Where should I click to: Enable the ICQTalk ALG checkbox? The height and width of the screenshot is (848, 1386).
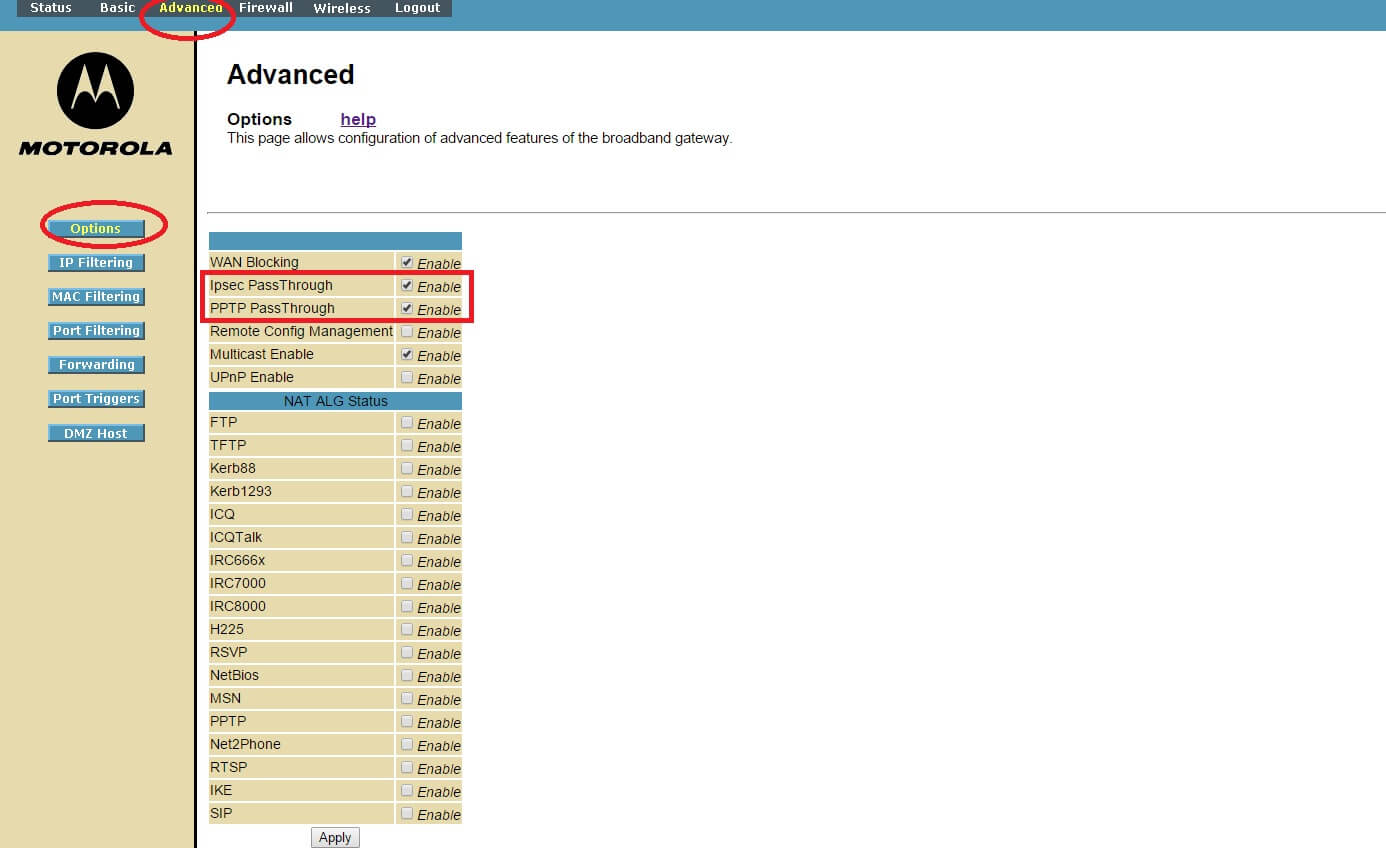coord(407,537)
